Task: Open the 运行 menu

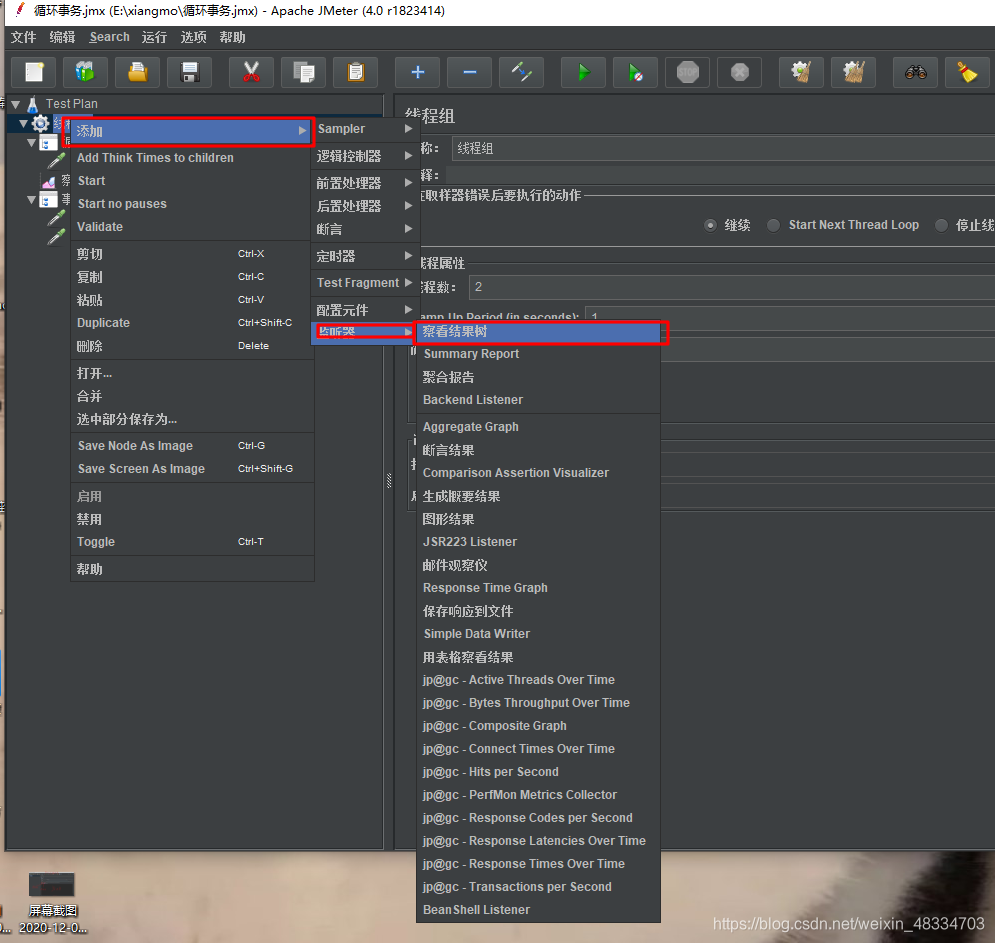Action: (154, 37)
